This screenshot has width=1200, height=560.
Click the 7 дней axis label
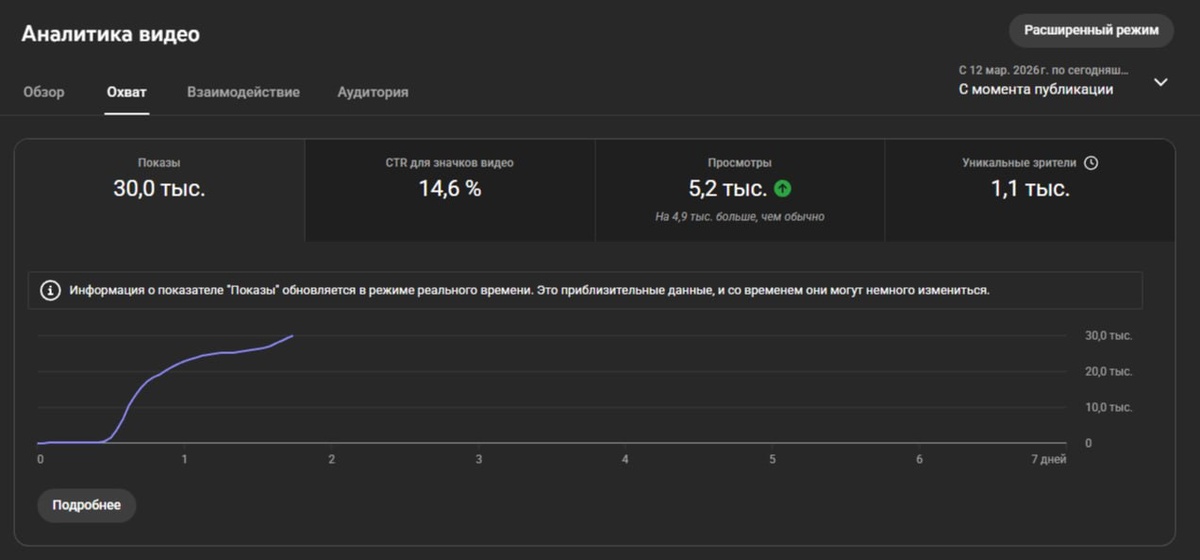[x=1047, y=460]
